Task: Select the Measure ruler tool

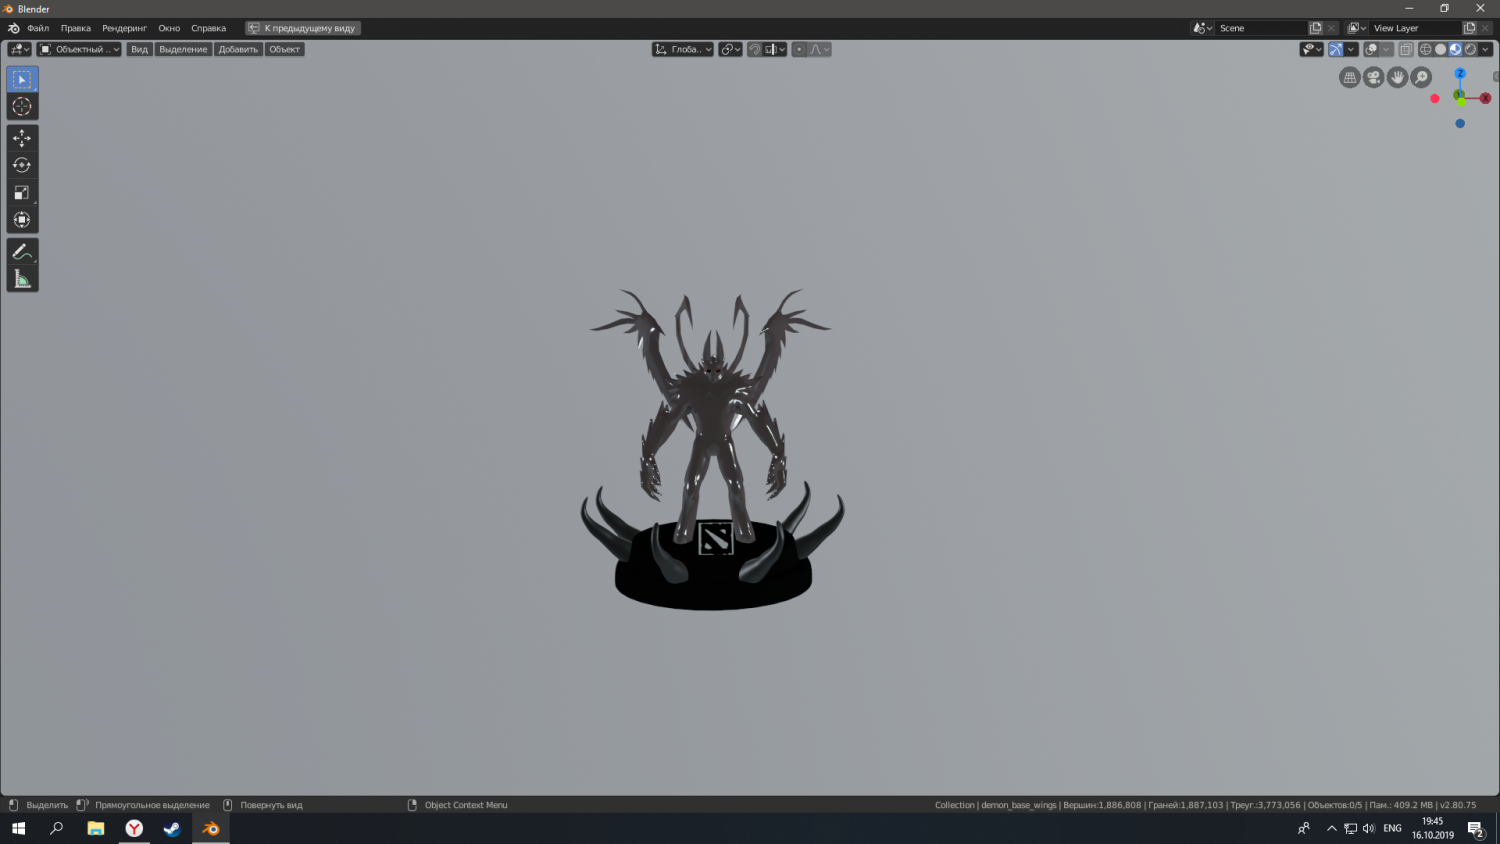Action: (x=22, y=279)
